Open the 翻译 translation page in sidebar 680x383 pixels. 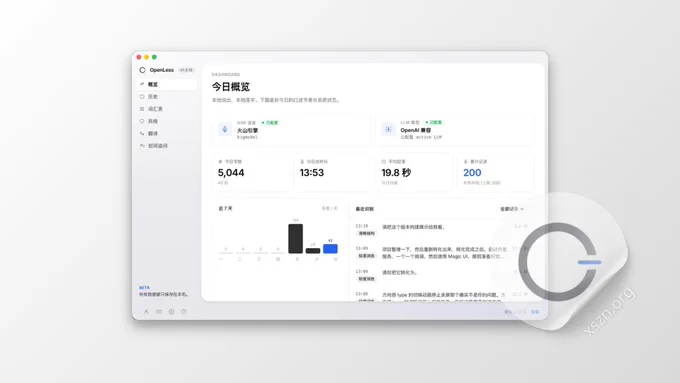pyautogui.click(x=167, y=134)
